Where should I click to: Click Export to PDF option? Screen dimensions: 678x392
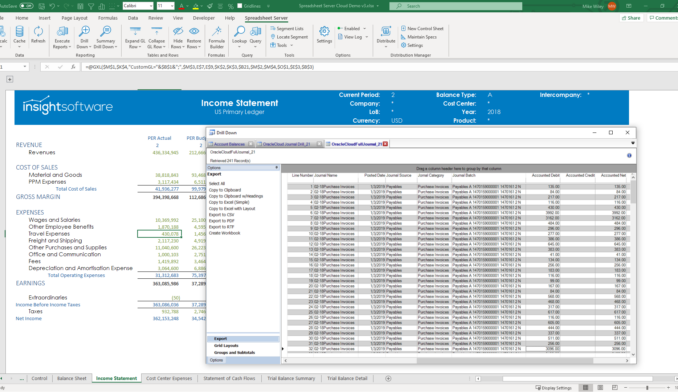click(221, 221)
